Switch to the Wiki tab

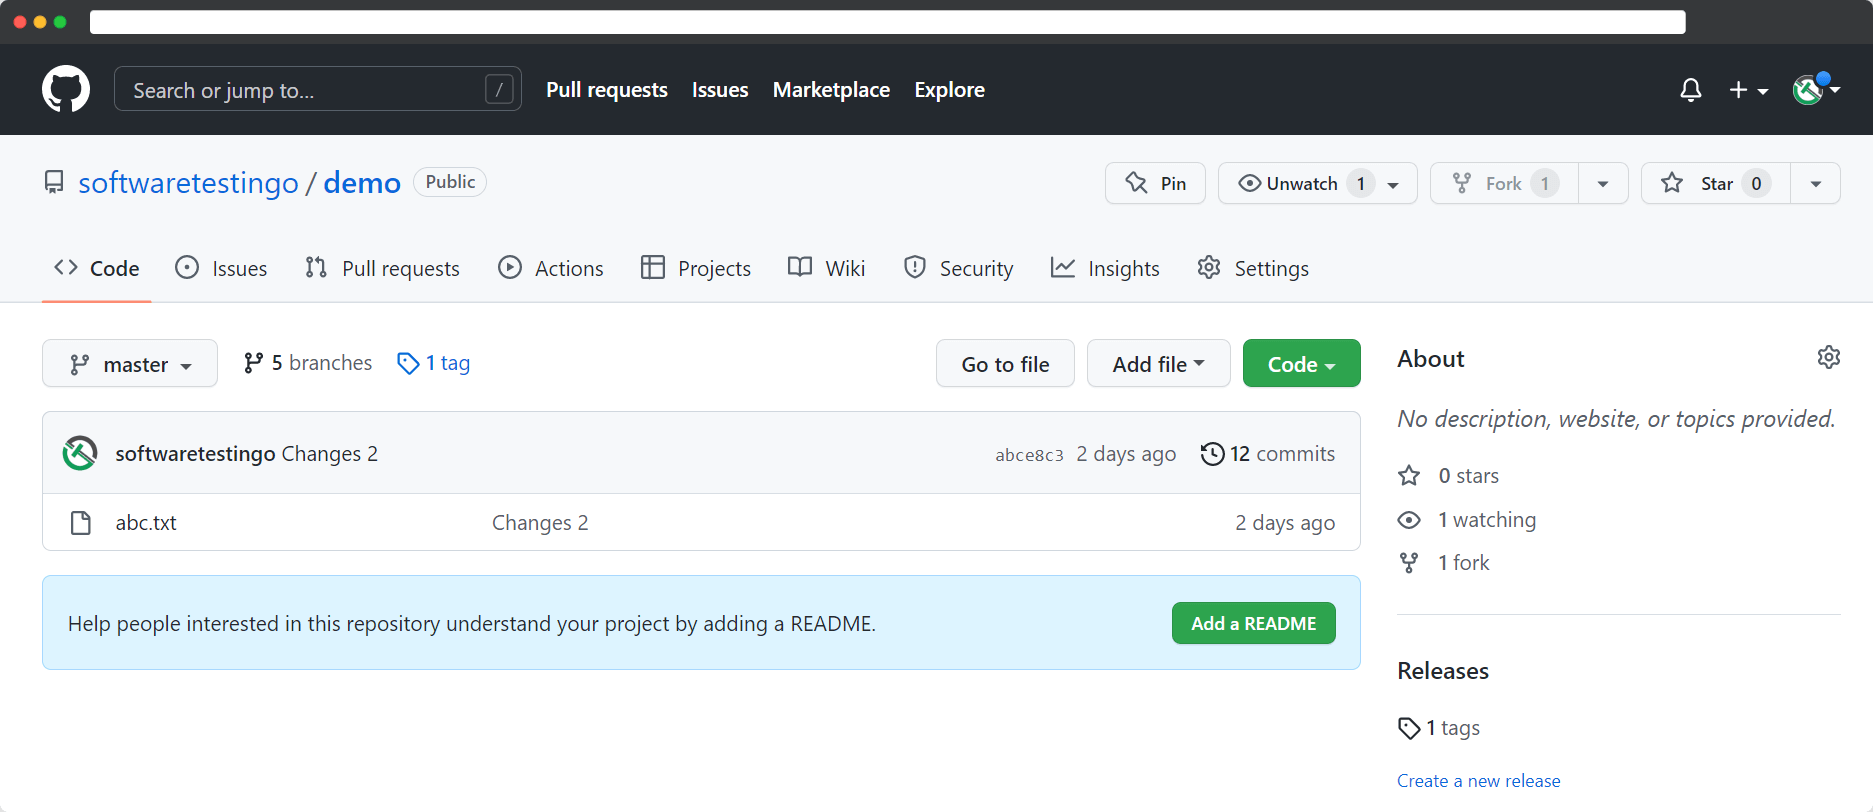coord(826,268)
